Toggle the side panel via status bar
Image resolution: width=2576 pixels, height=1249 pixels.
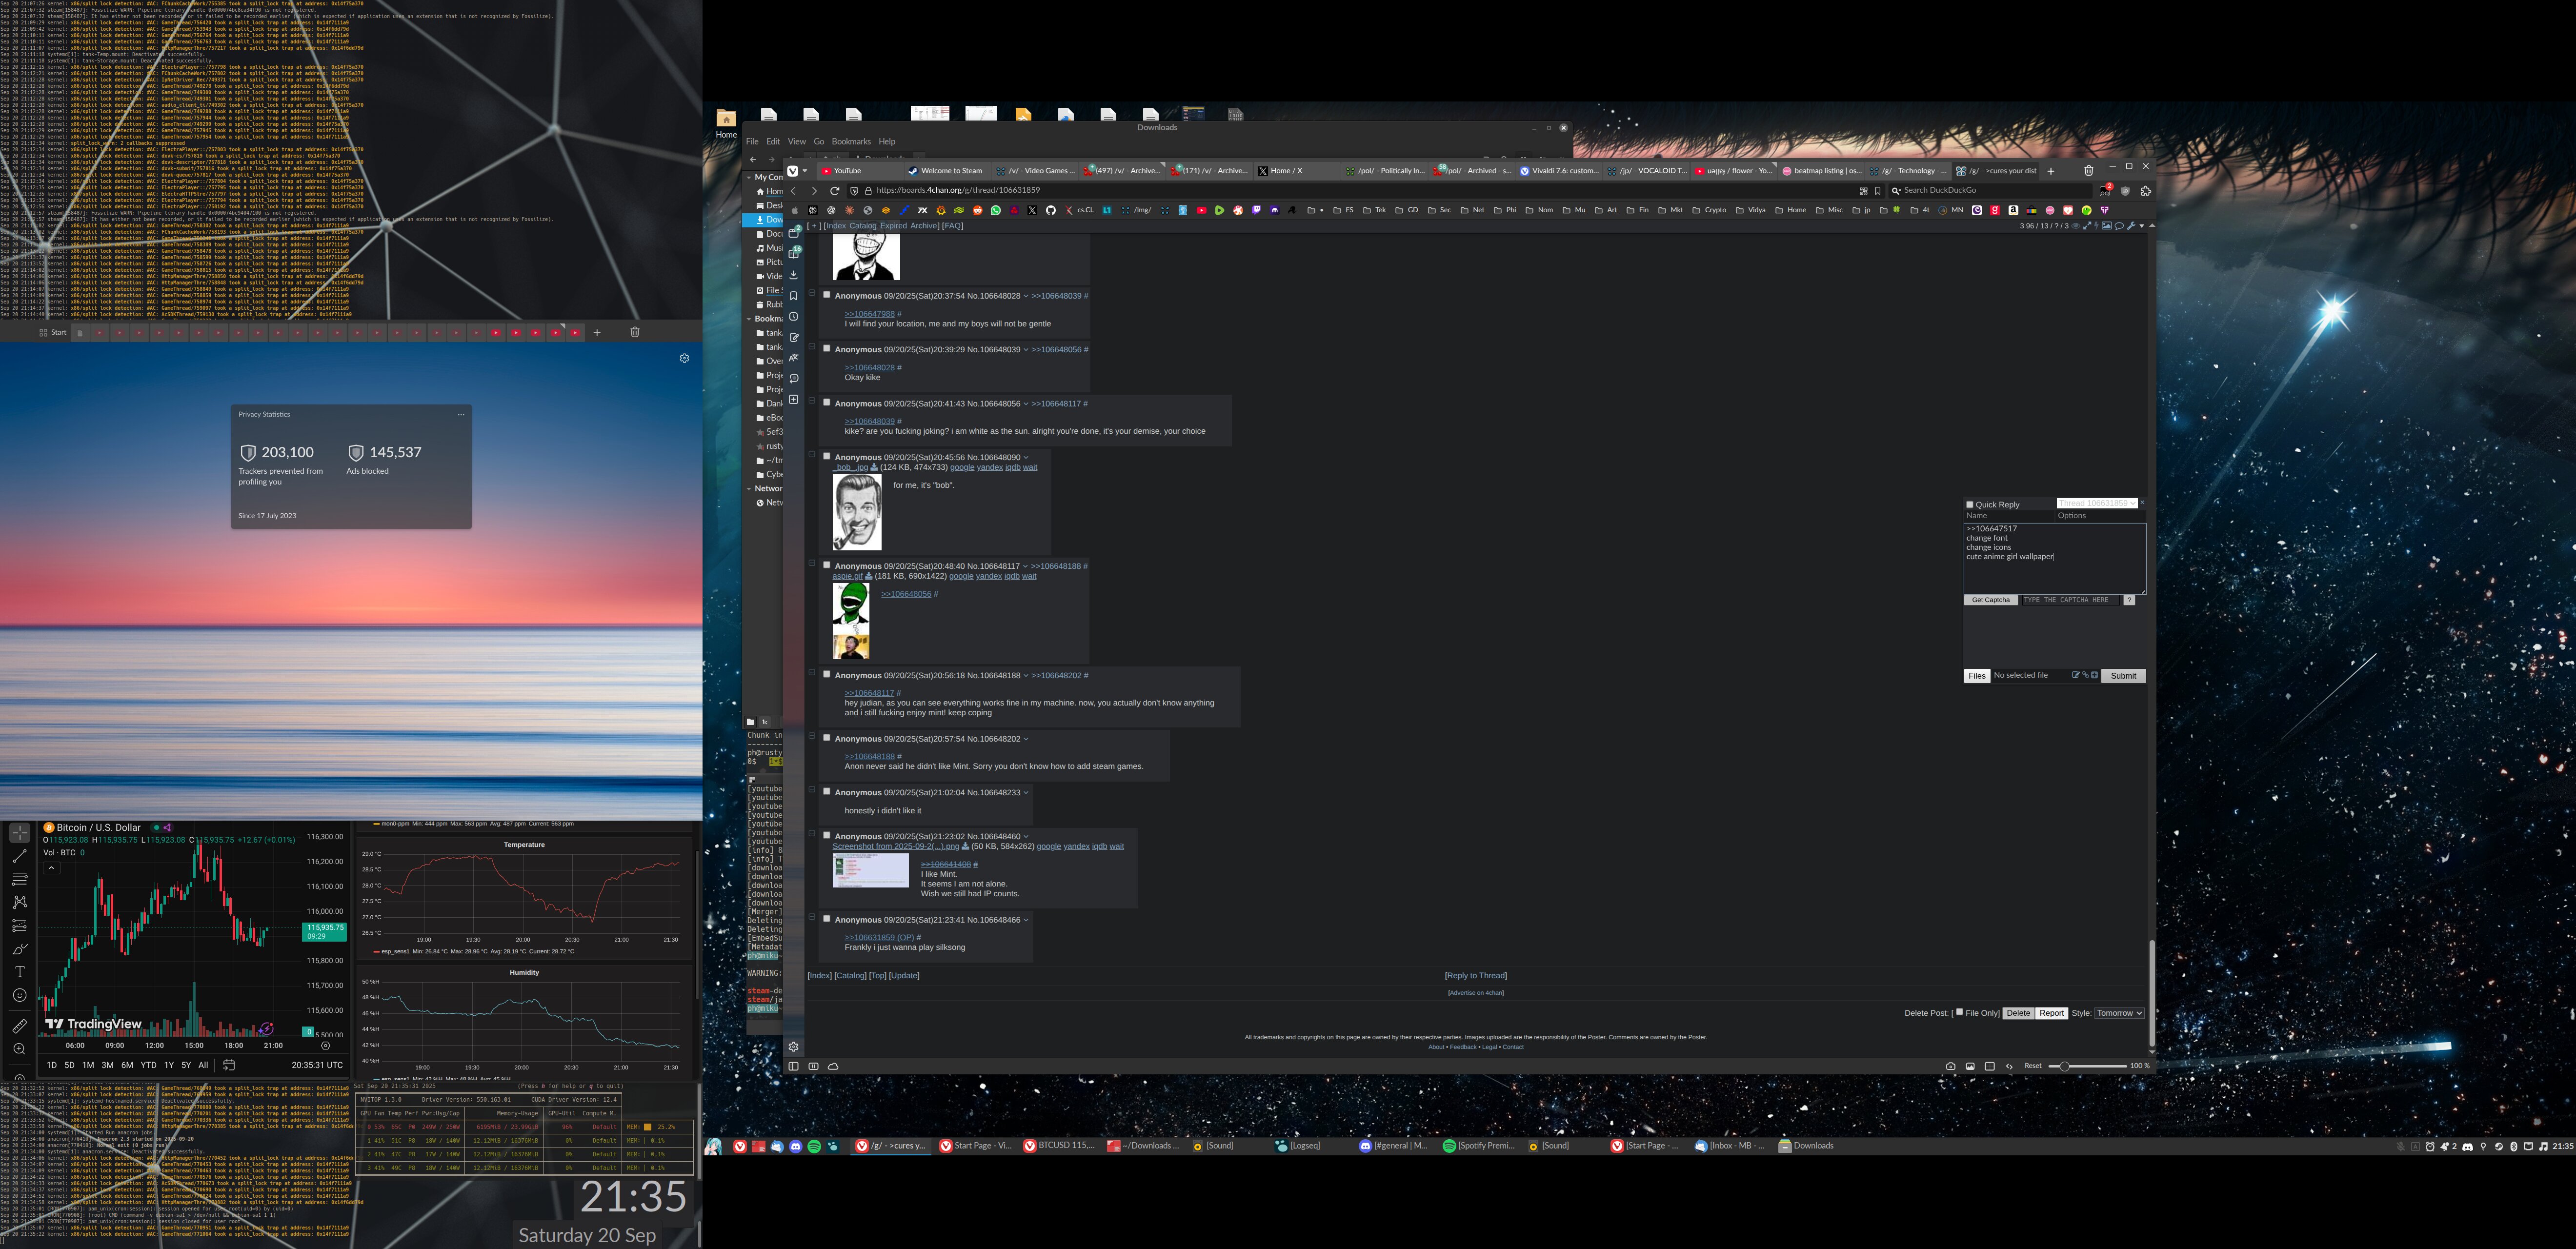pos(794,1066)
